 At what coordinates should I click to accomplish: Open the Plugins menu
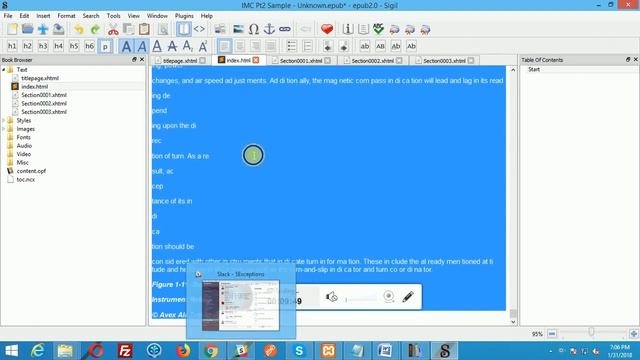click(x=184, y=16)
